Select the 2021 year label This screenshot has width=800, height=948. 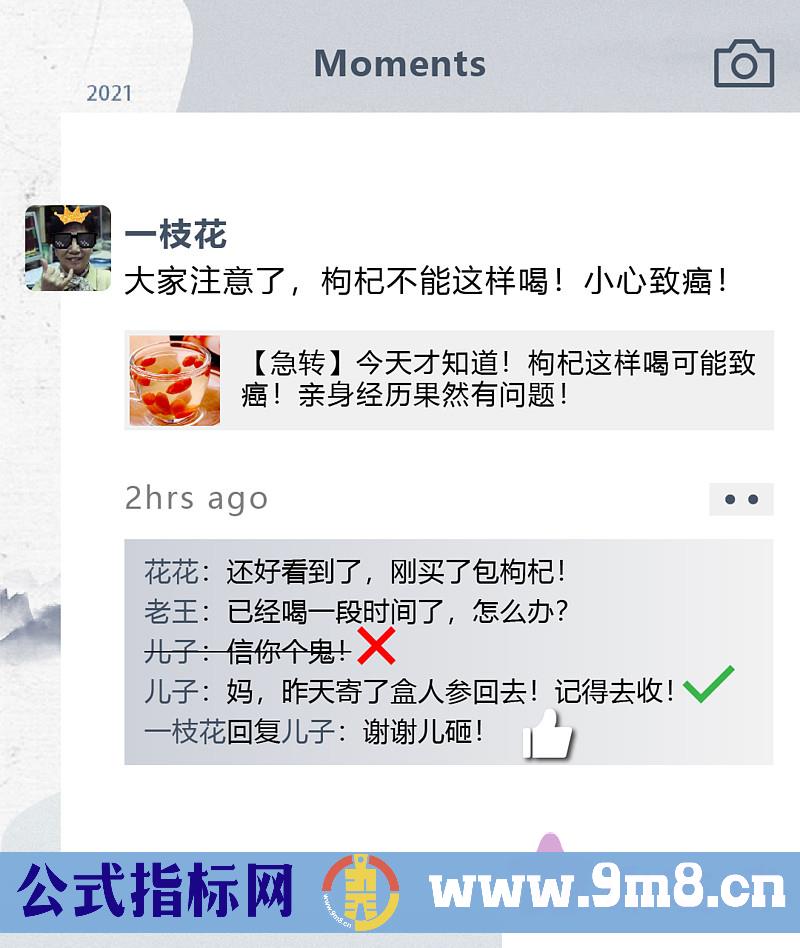click(x=109, y=93)
